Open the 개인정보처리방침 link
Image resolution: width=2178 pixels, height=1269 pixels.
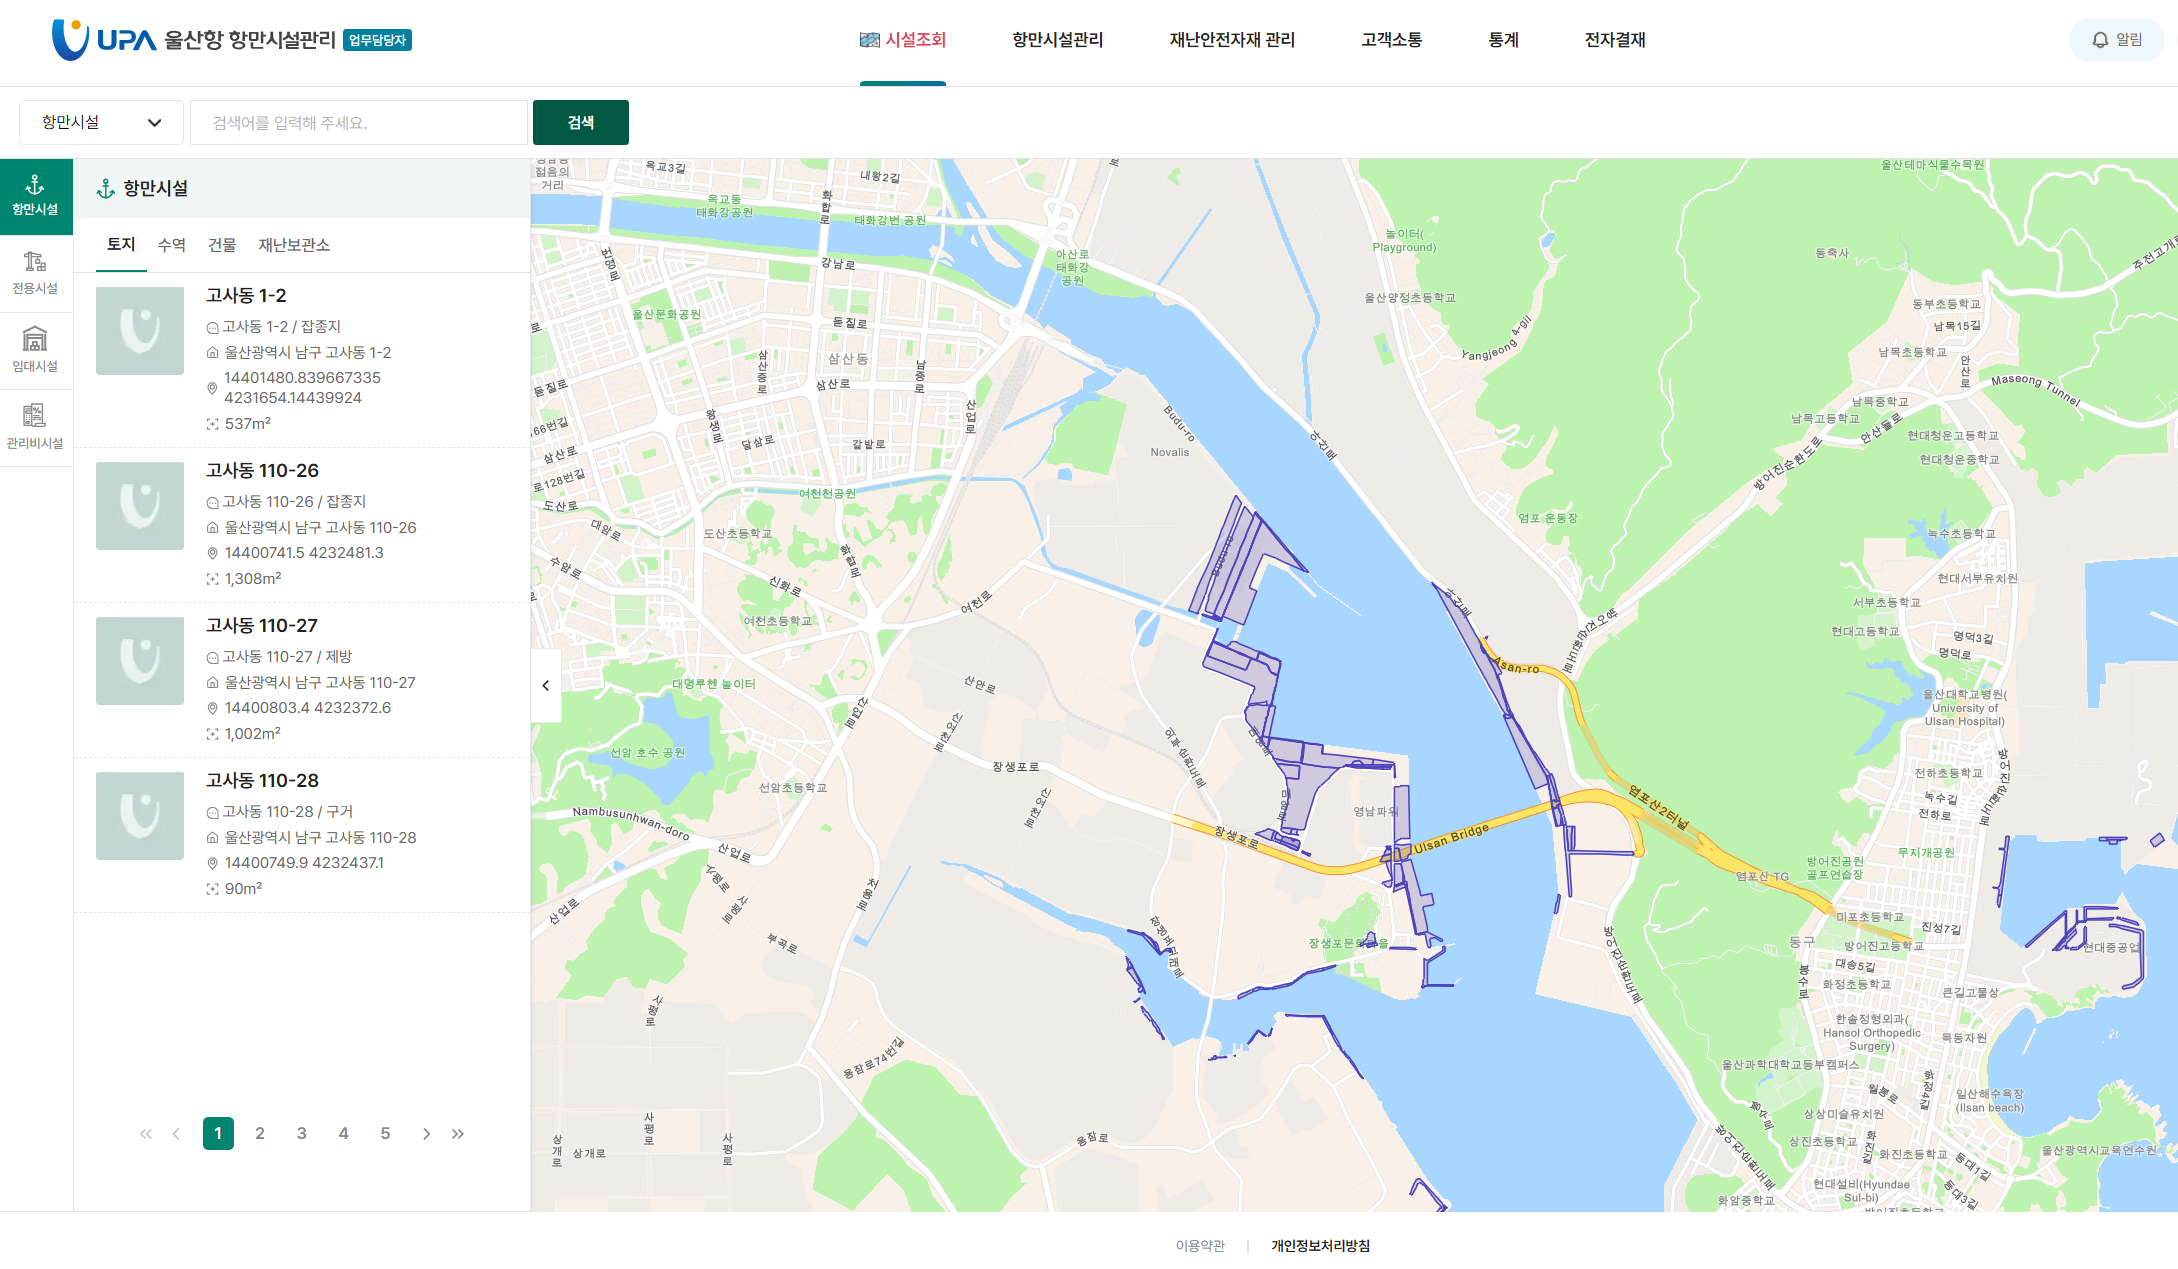pyautogui.click(x=1320, y=1246)
